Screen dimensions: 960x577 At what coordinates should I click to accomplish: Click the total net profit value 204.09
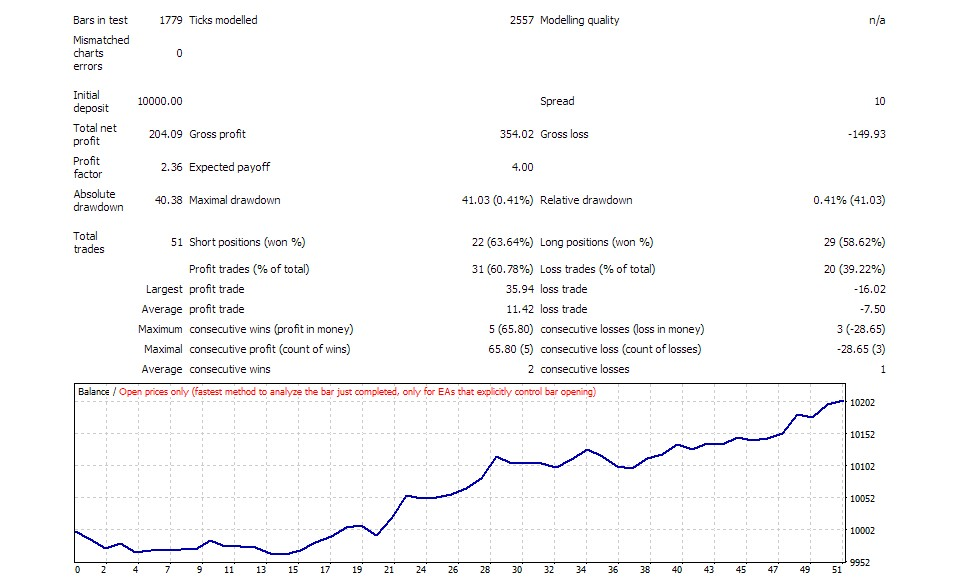click(x=165, y=134)
